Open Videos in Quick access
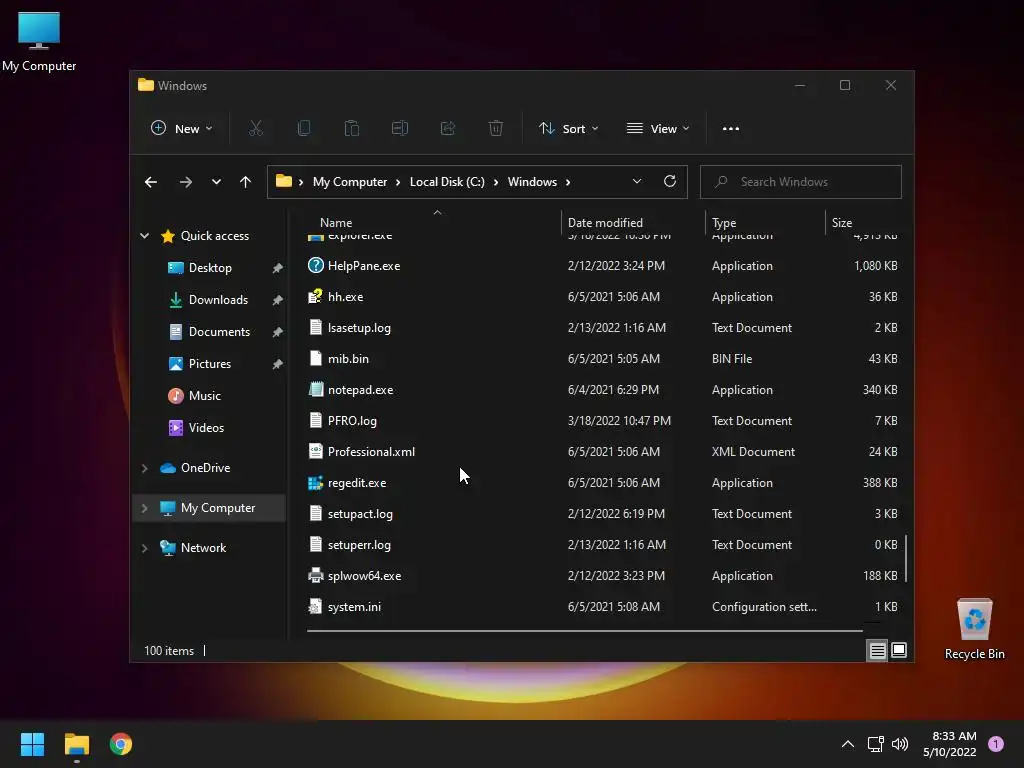 (x=206, y=428)
